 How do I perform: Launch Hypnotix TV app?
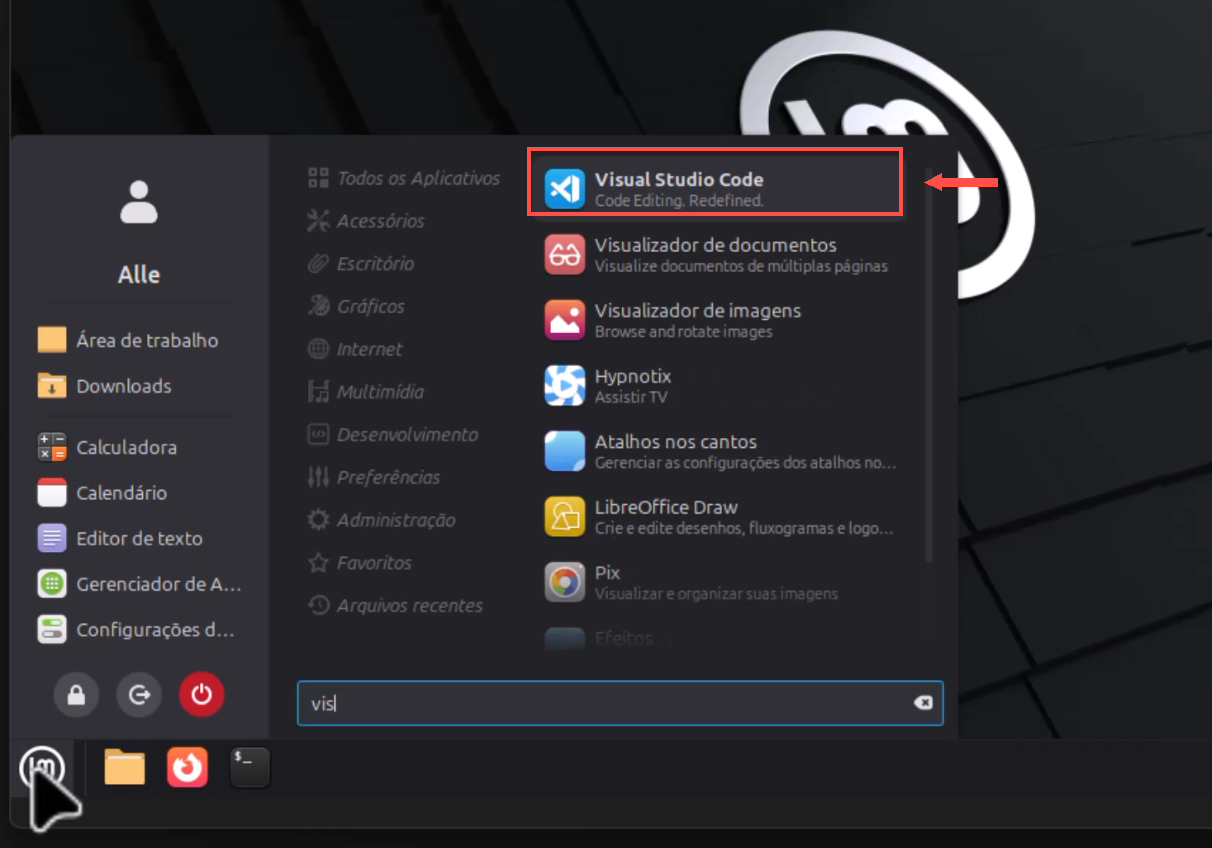(716, 386)
